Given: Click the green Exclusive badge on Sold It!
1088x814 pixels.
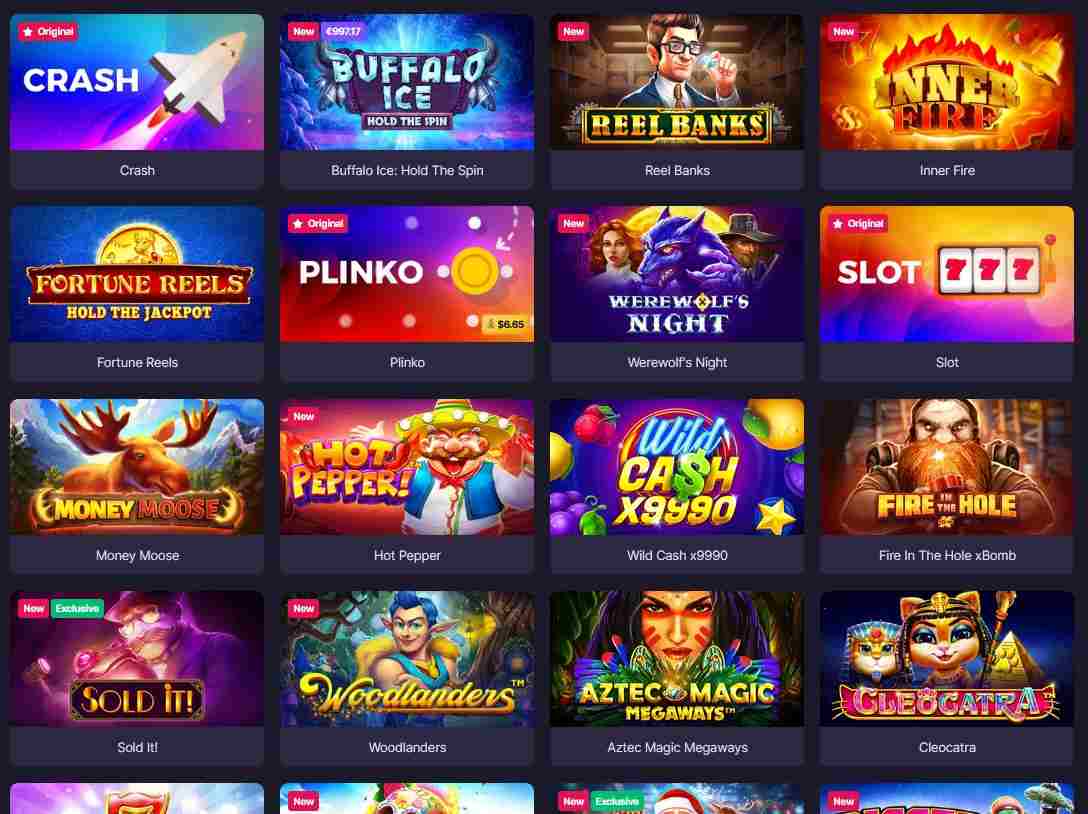Looking at the screenshot, I should tap(77, 609).
